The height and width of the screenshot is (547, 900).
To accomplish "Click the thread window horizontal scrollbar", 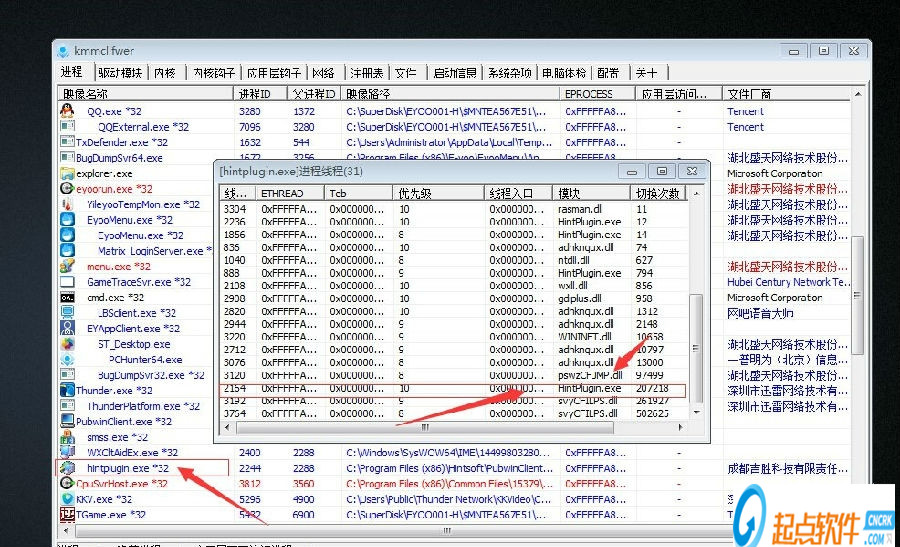I will click(x=425, y=427).
